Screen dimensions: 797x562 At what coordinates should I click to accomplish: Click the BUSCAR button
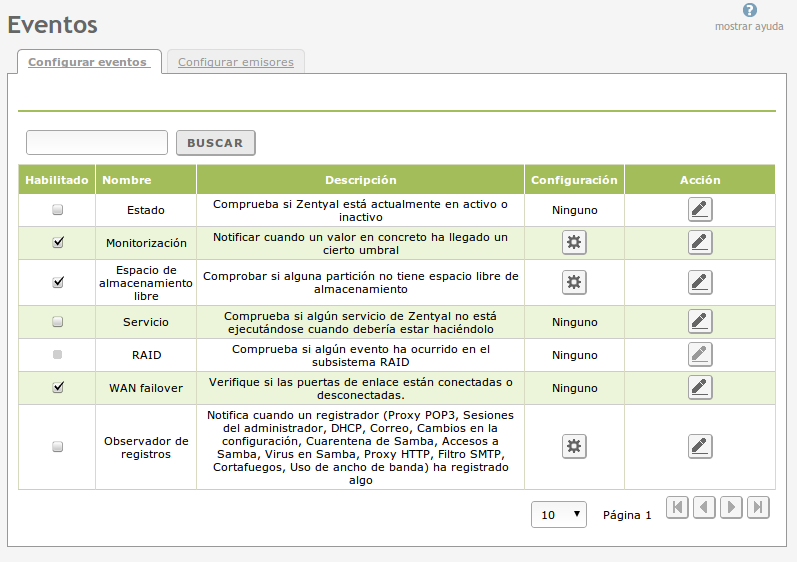pyautogui.click(x=216, y=143)
